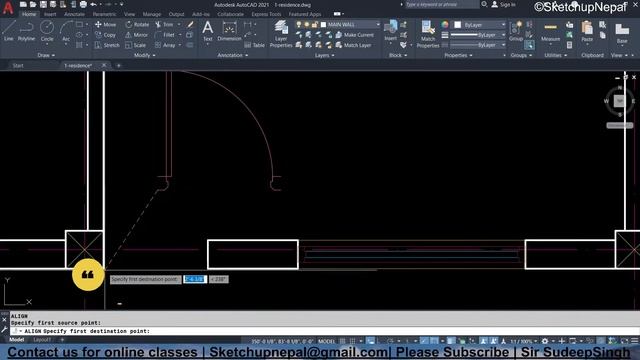
Task: Click the Plot printer icon
Action: pos(83,4)
